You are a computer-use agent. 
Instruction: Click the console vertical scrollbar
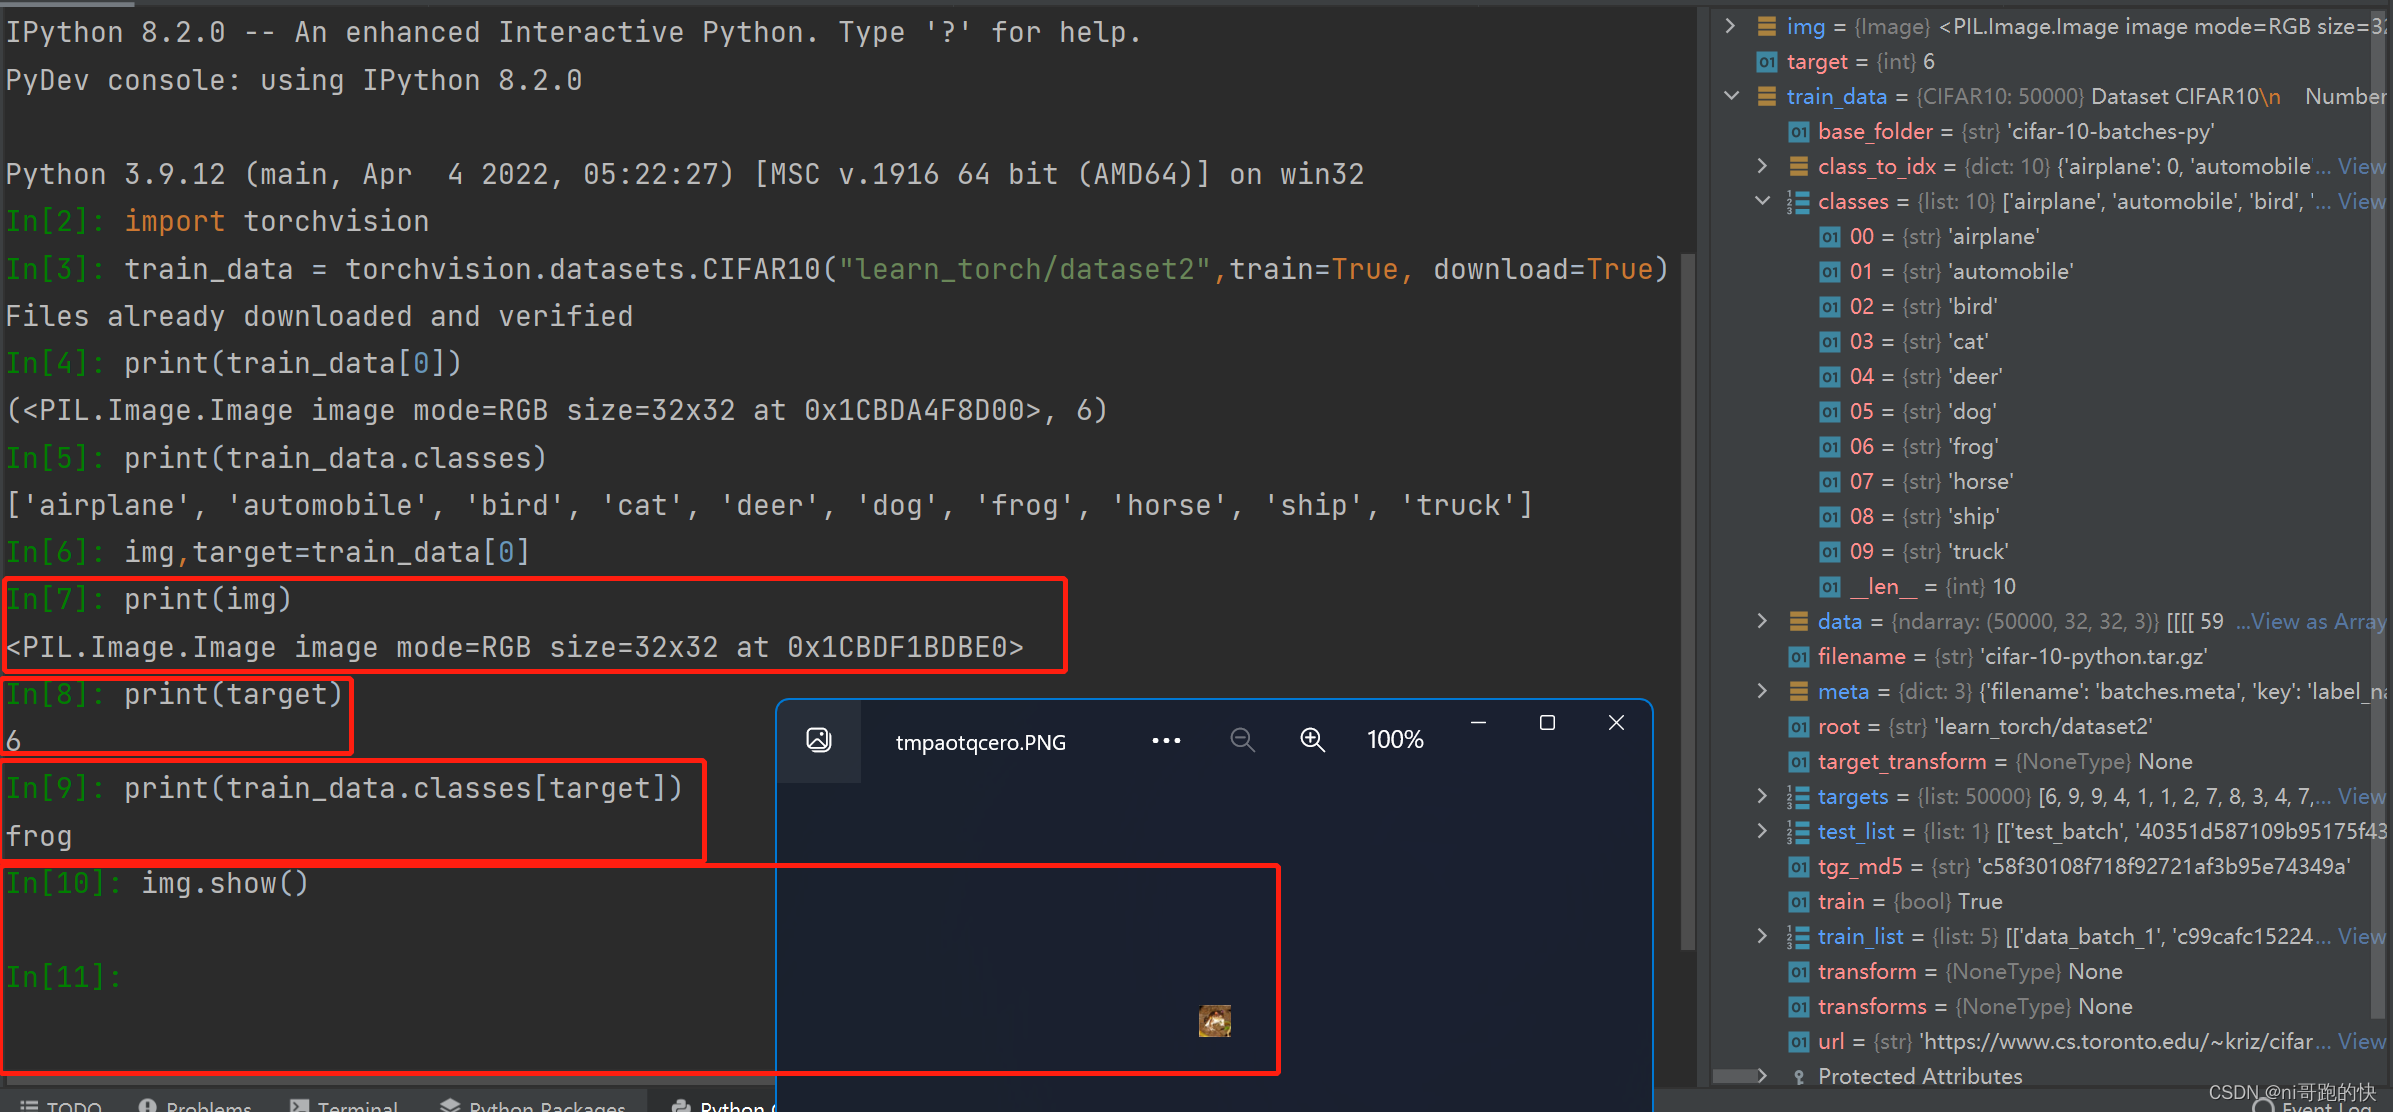click(x=1688, y=600)
